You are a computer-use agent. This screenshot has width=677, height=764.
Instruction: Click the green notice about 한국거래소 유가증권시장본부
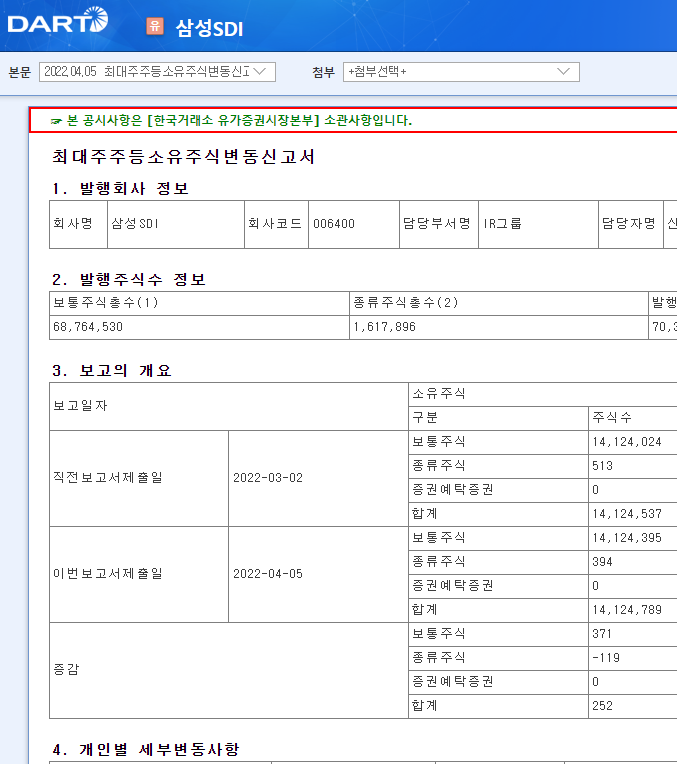(232, 120)
